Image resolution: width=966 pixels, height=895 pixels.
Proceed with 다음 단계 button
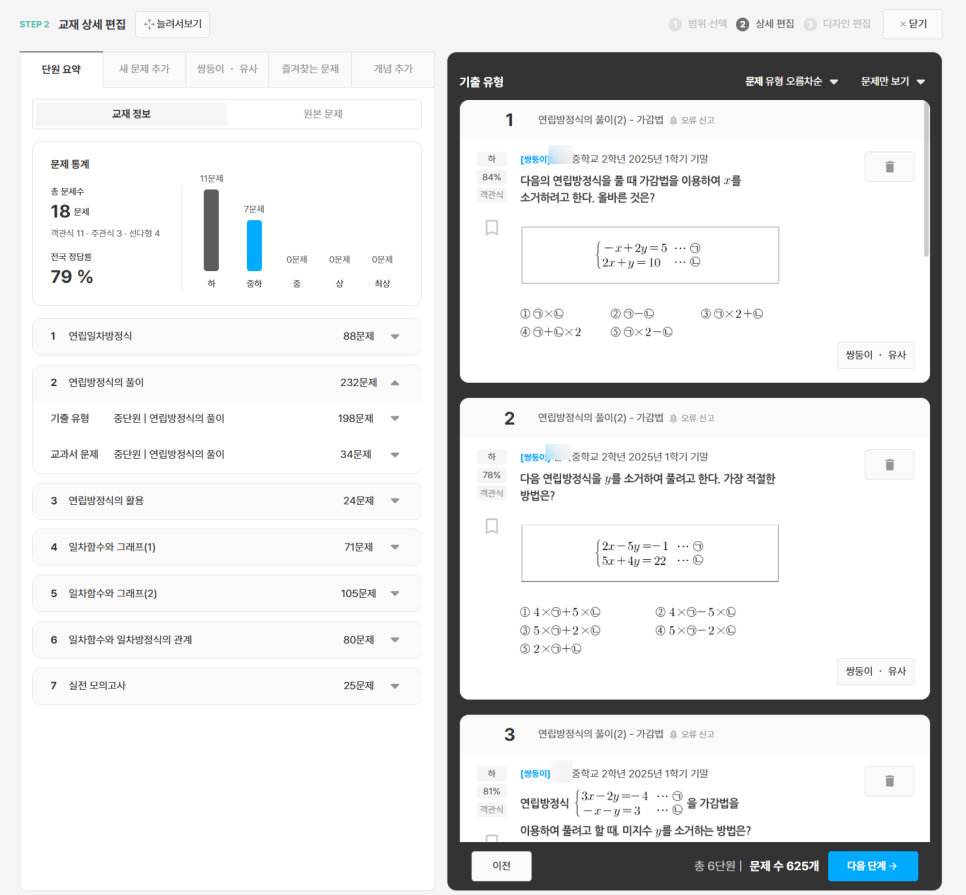(x=872, y=865)
